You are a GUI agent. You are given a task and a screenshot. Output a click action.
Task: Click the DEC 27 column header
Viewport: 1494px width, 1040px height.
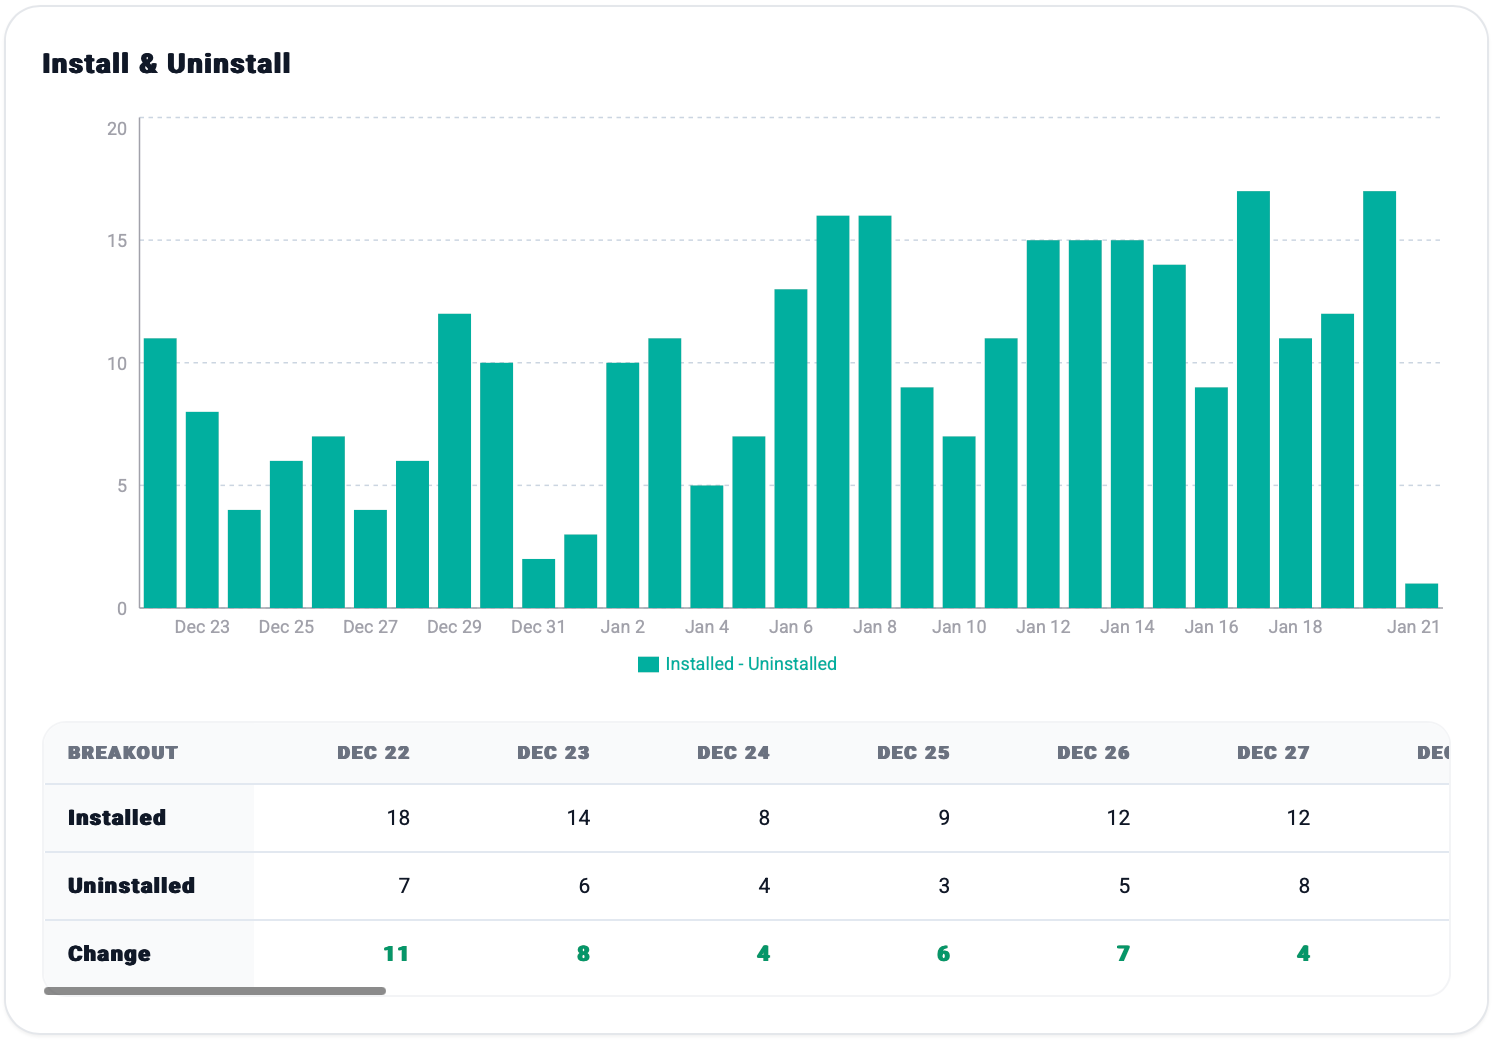coord(1273,753)
